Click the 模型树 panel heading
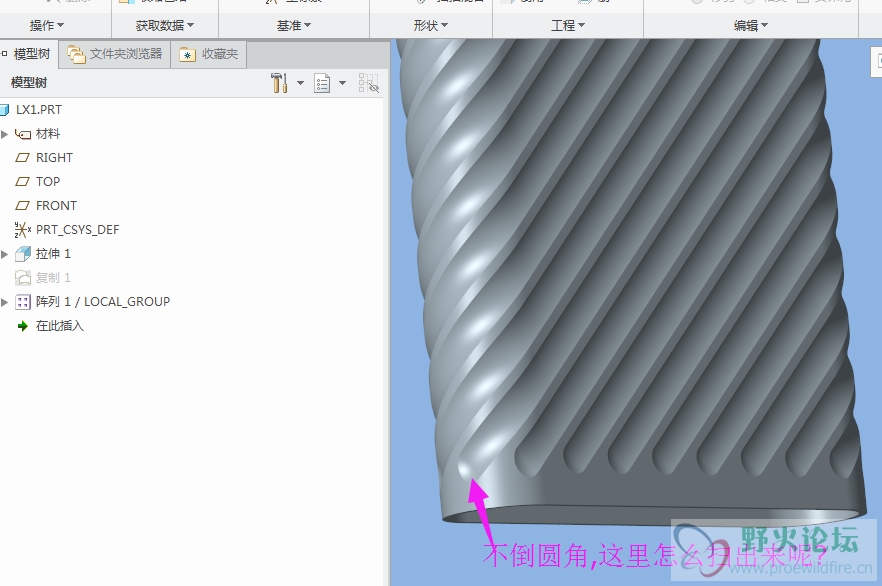The image size is (882, 586). [x=29, y=83]
